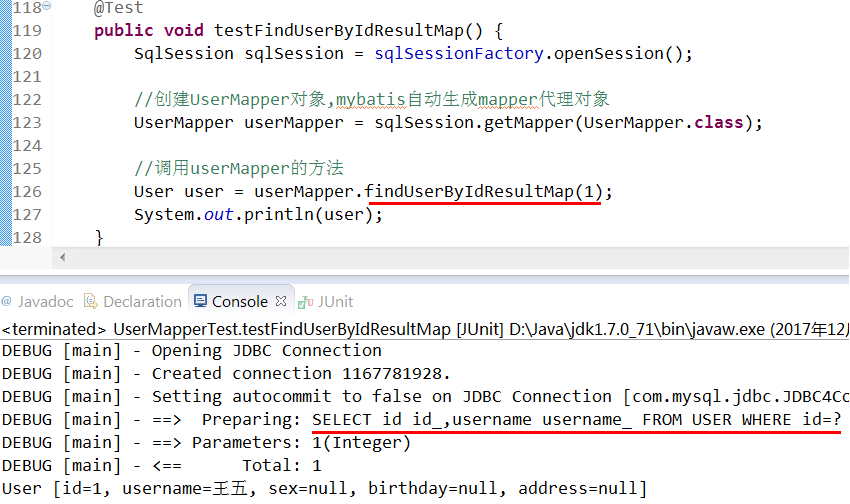This screenshot has width=850, height=504.
Task: Click line number 123 in the gutter
Action: click(x=27, y=122)
